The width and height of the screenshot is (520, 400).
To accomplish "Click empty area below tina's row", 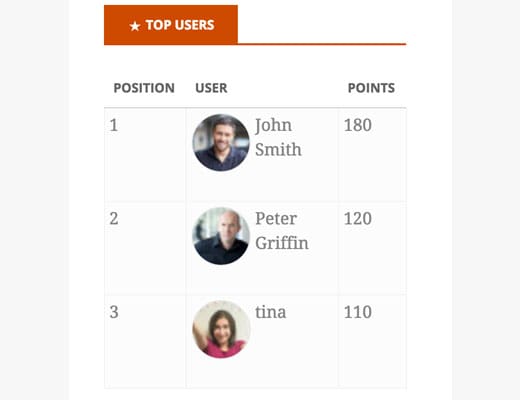I will 255,395.
